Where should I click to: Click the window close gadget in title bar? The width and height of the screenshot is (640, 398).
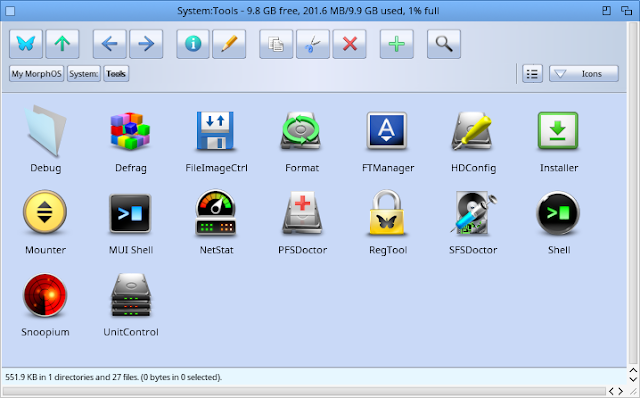coord(10,11)
